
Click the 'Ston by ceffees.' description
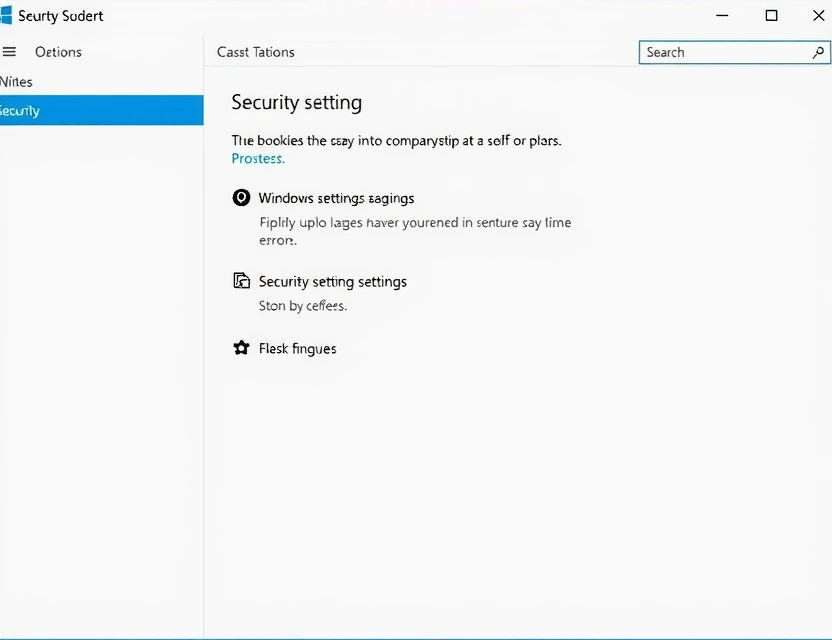point(302,306)
